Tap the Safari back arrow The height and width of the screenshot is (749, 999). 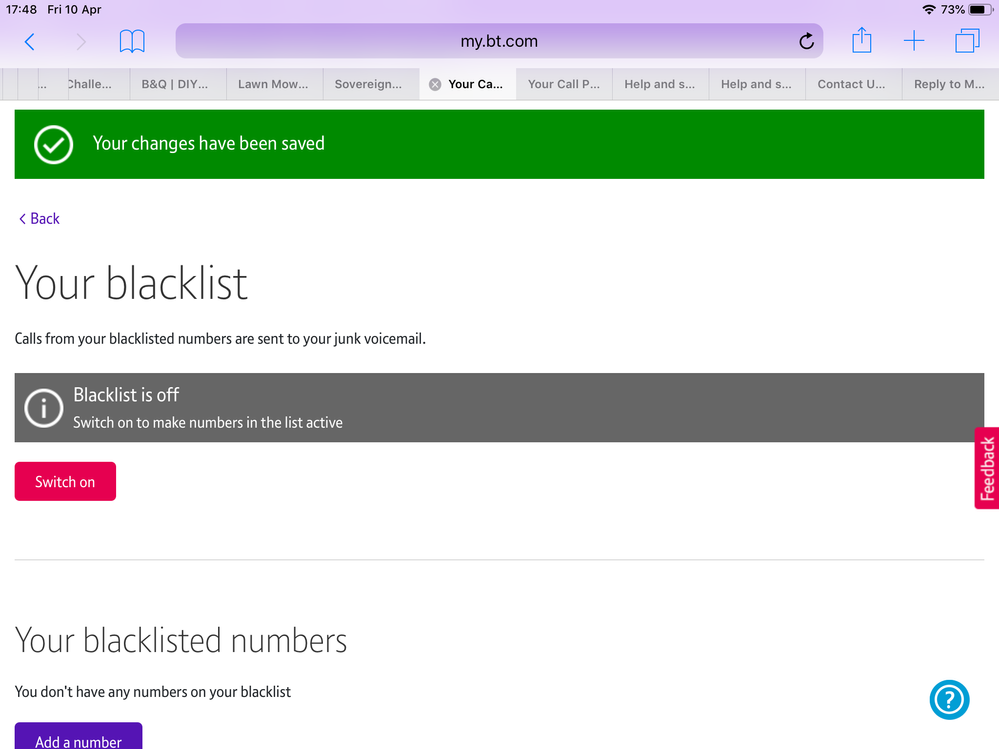click(29, 41)
